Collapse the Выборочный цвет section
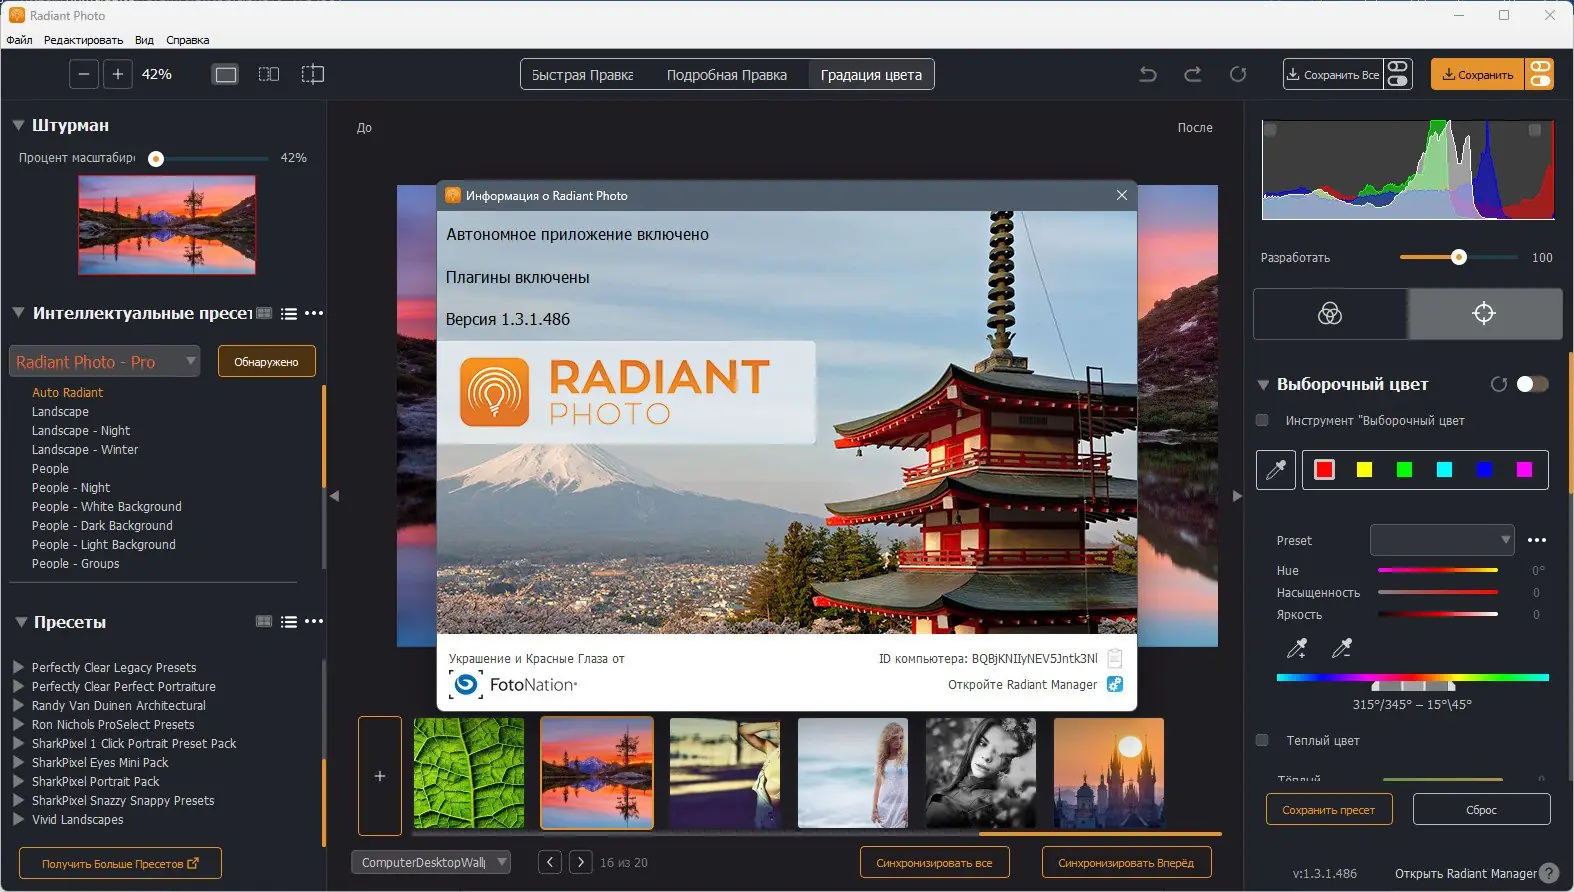Screen dimensions: 1574x892 [x=1263, y=384]
